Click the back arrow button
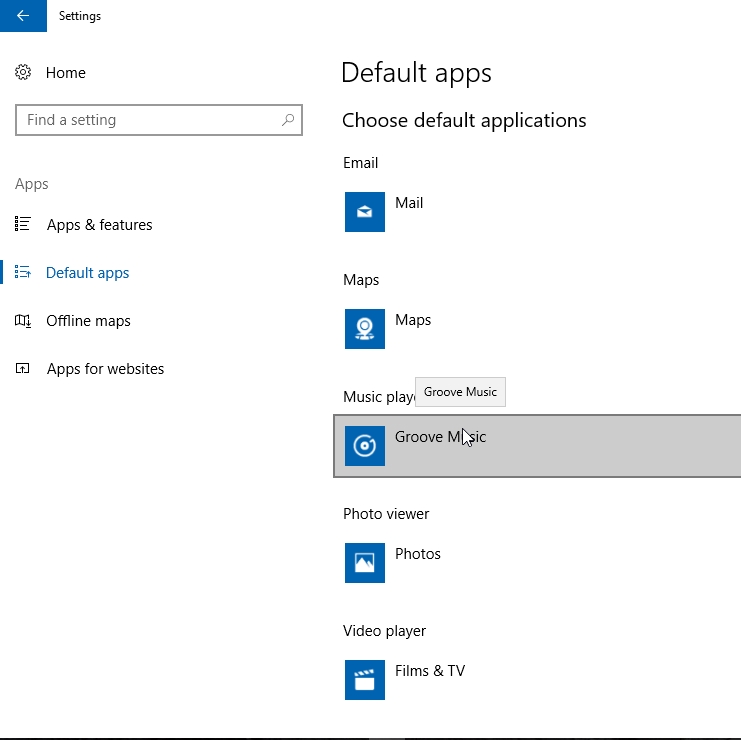741x740 pixels. click(23, 16)
